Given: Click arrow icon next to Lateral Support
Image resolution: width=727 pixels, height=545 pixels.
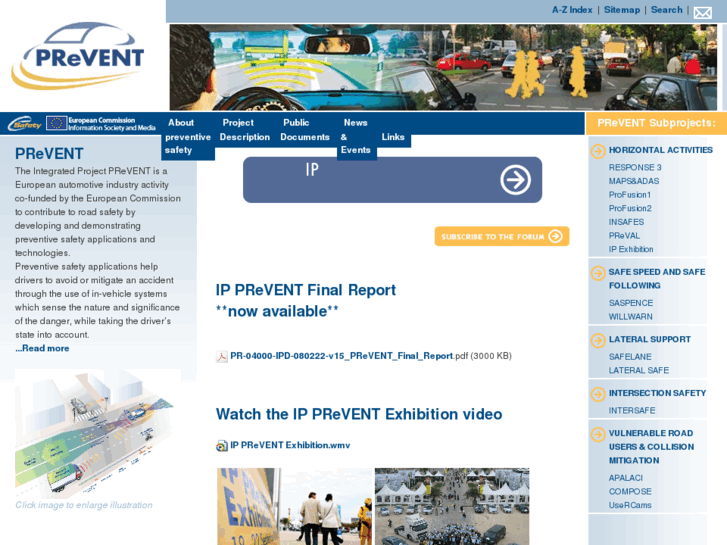Looking at the screenshot, I should [x=598, y=340].
